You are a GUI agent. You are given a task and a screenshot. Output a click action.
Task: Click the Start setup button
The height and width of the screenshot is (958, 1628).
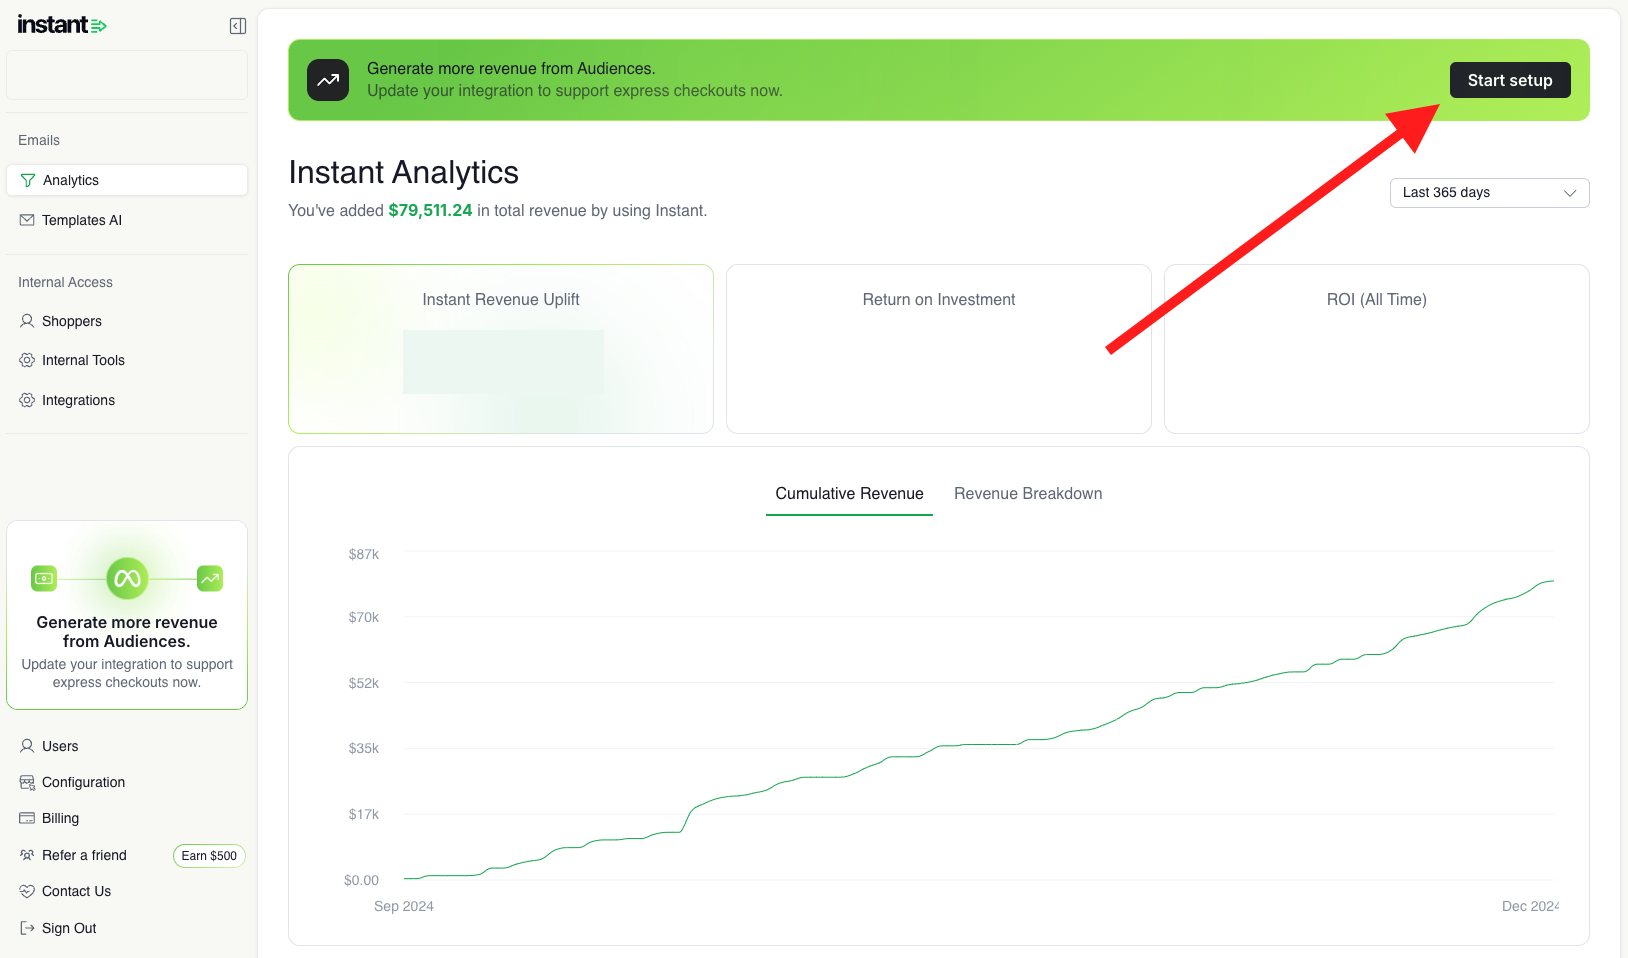(1510, 80)
